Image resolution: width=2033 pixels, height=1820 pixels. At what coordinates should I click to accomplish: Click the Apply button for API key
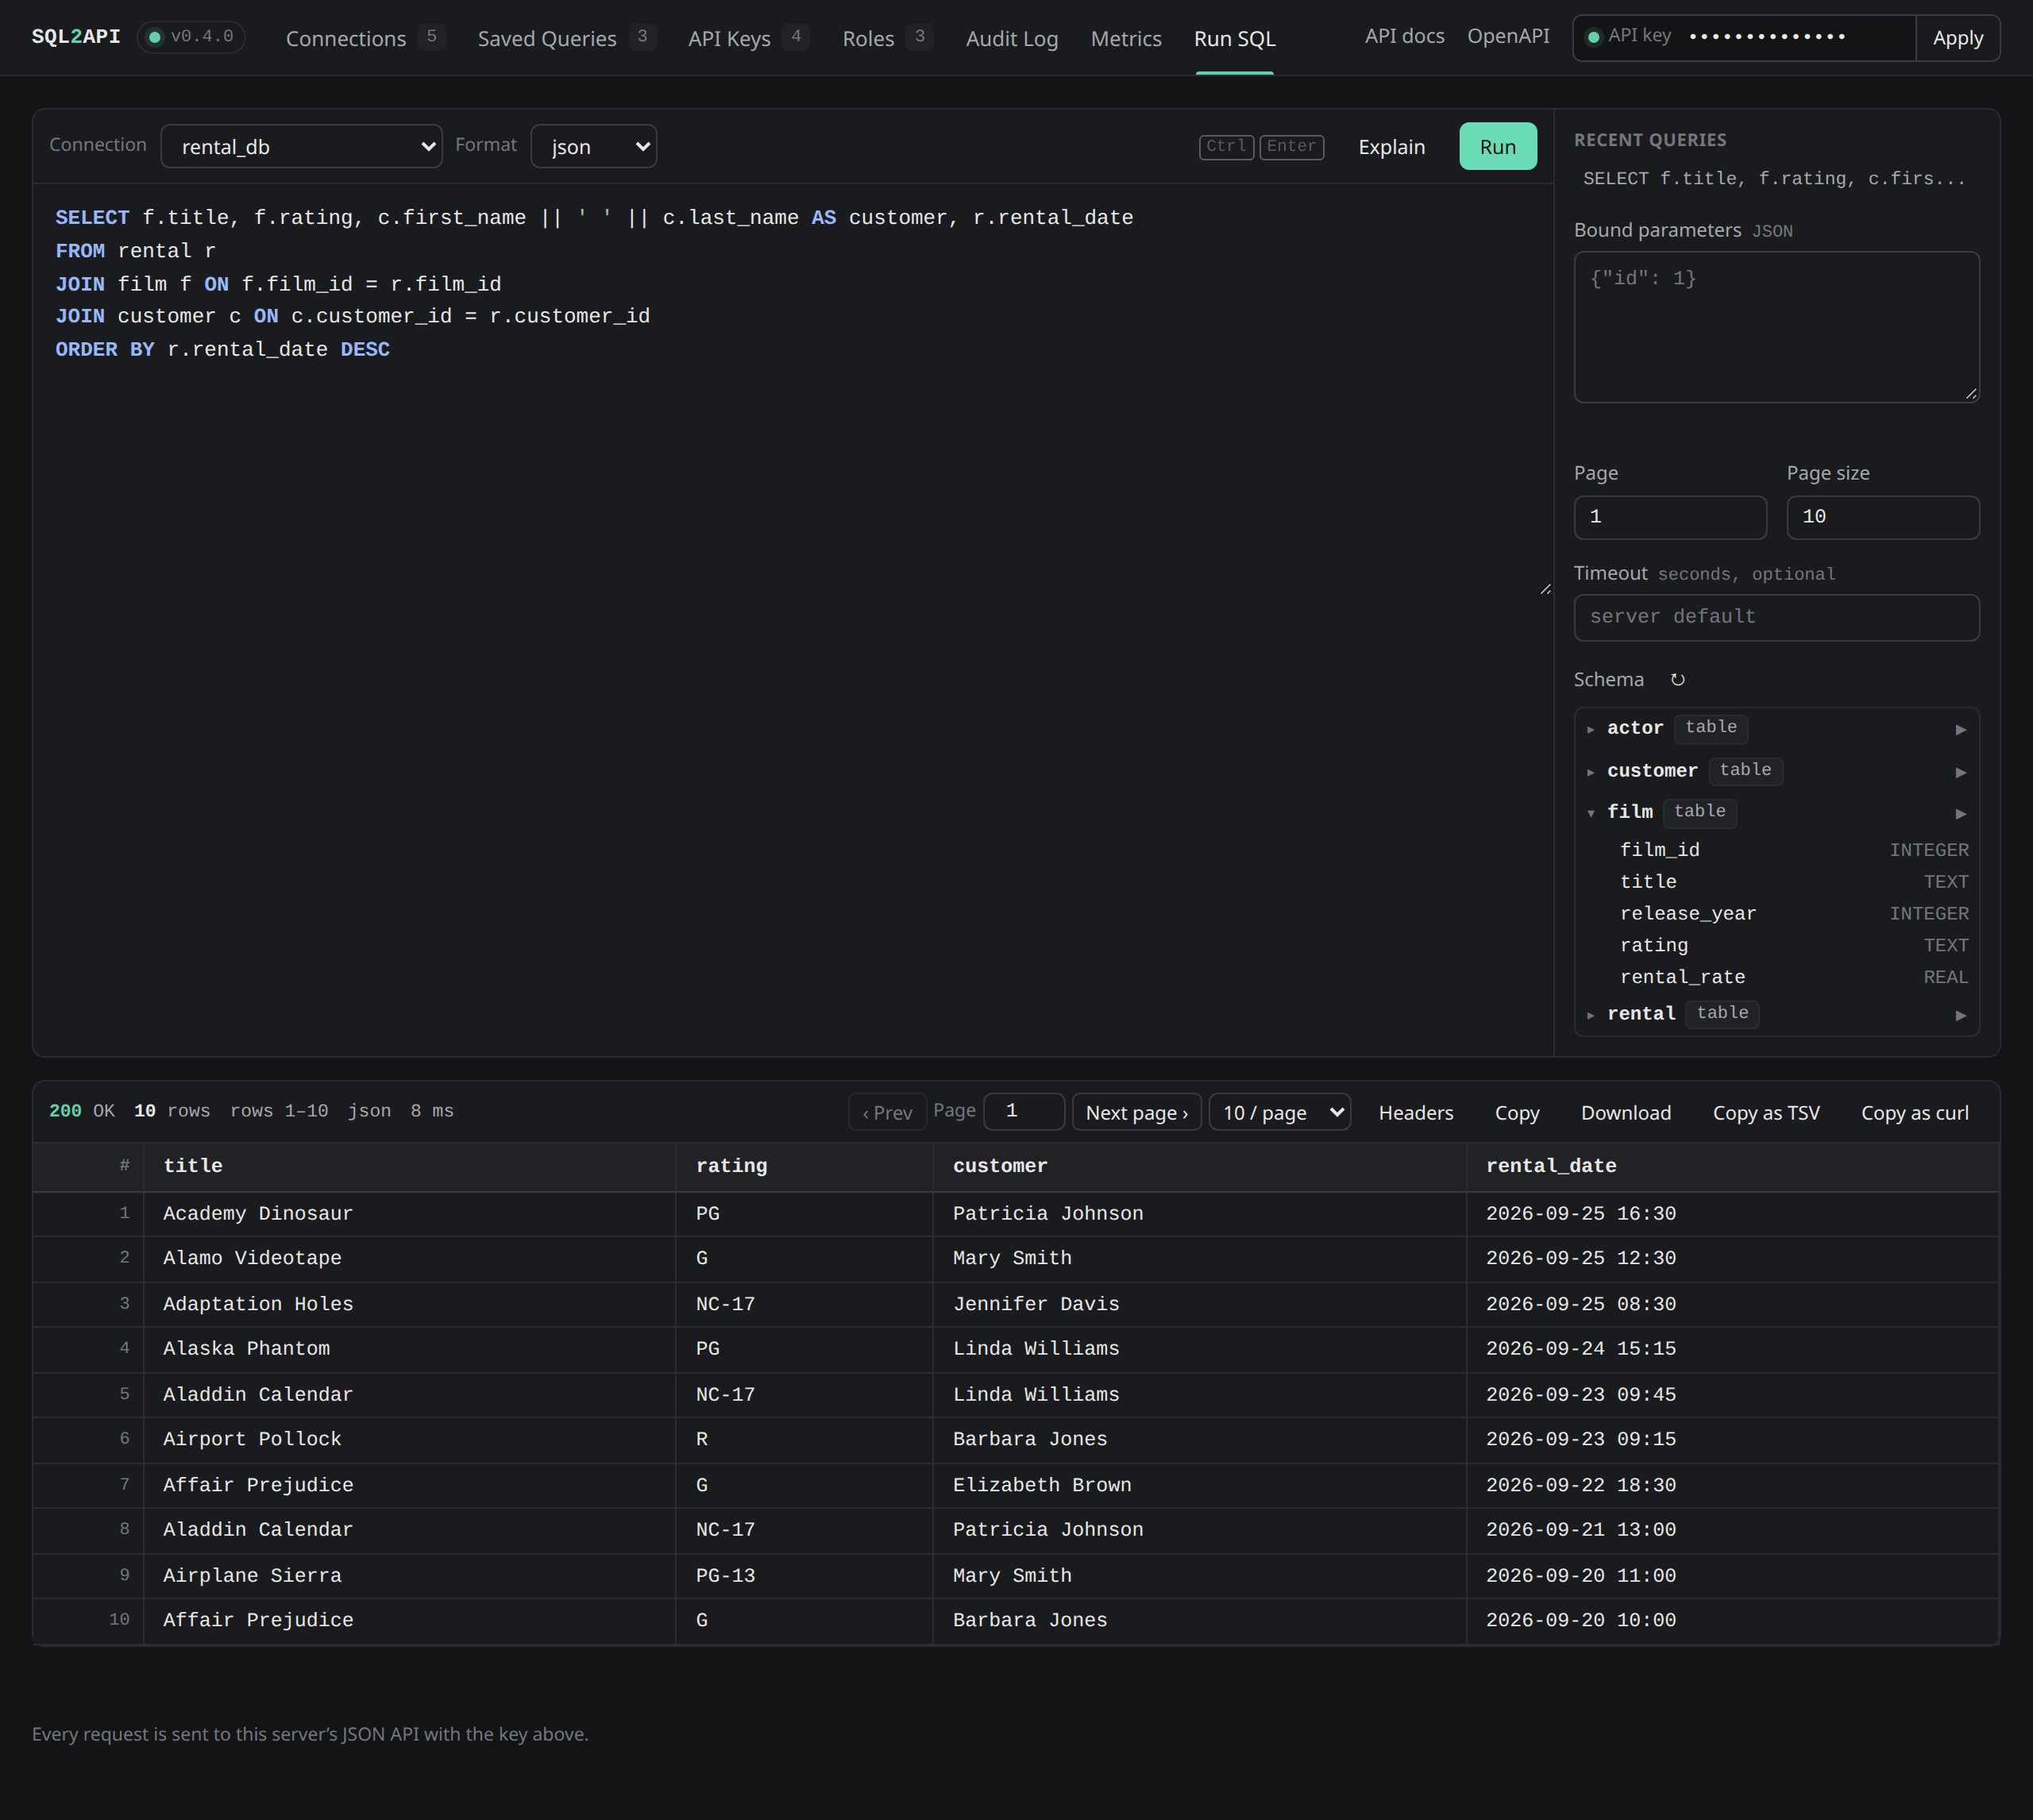coord(1957,38)
